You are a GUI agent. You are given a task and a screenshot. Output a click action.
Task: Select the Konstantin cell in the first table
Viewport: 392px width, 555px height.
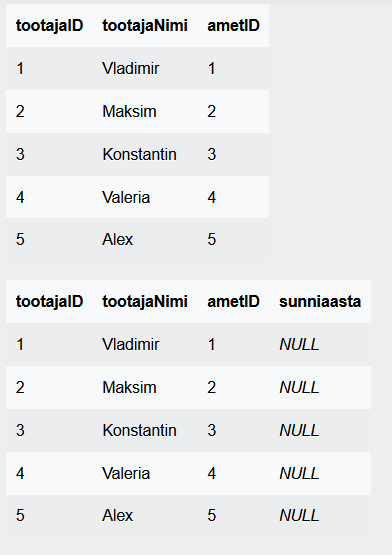(140, 154)
